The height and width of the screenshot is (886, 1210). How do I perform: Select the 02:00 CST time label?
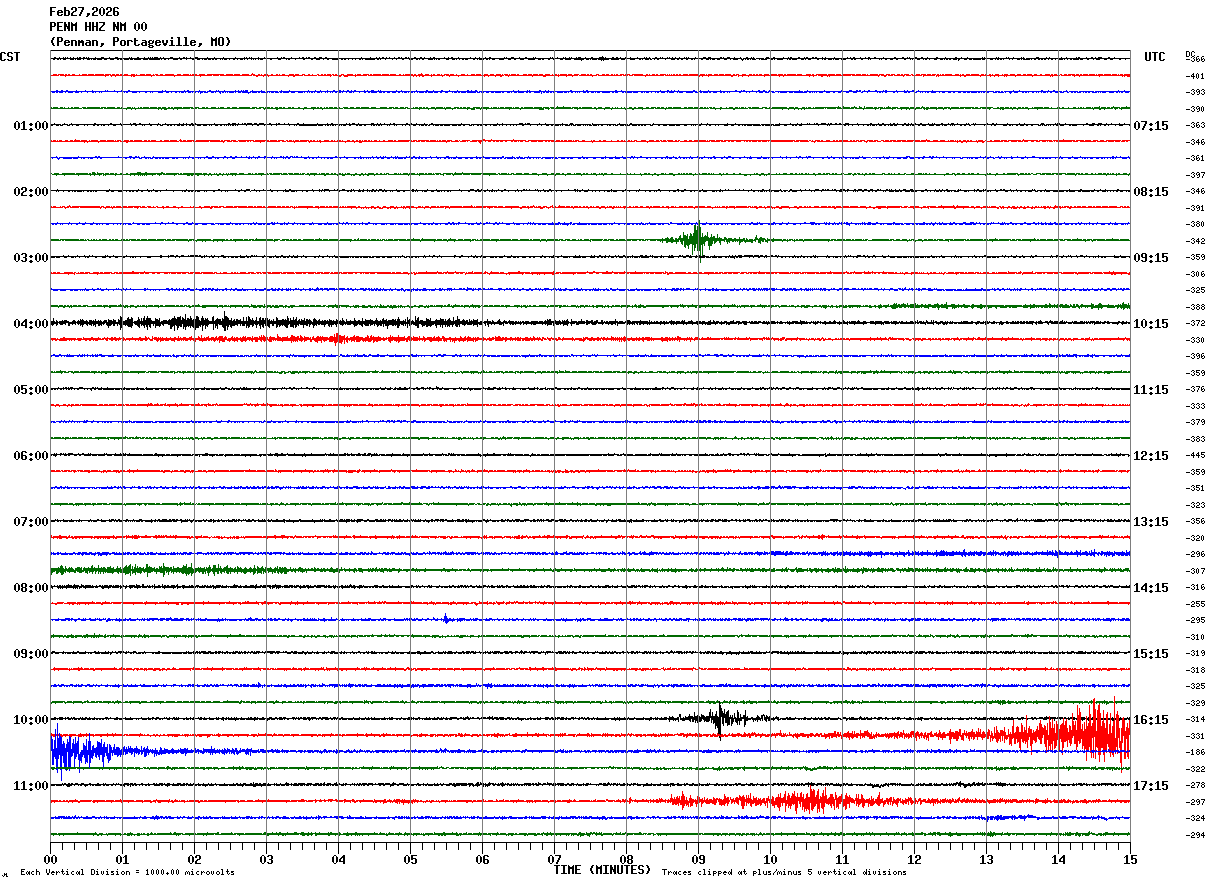[30, 192]
